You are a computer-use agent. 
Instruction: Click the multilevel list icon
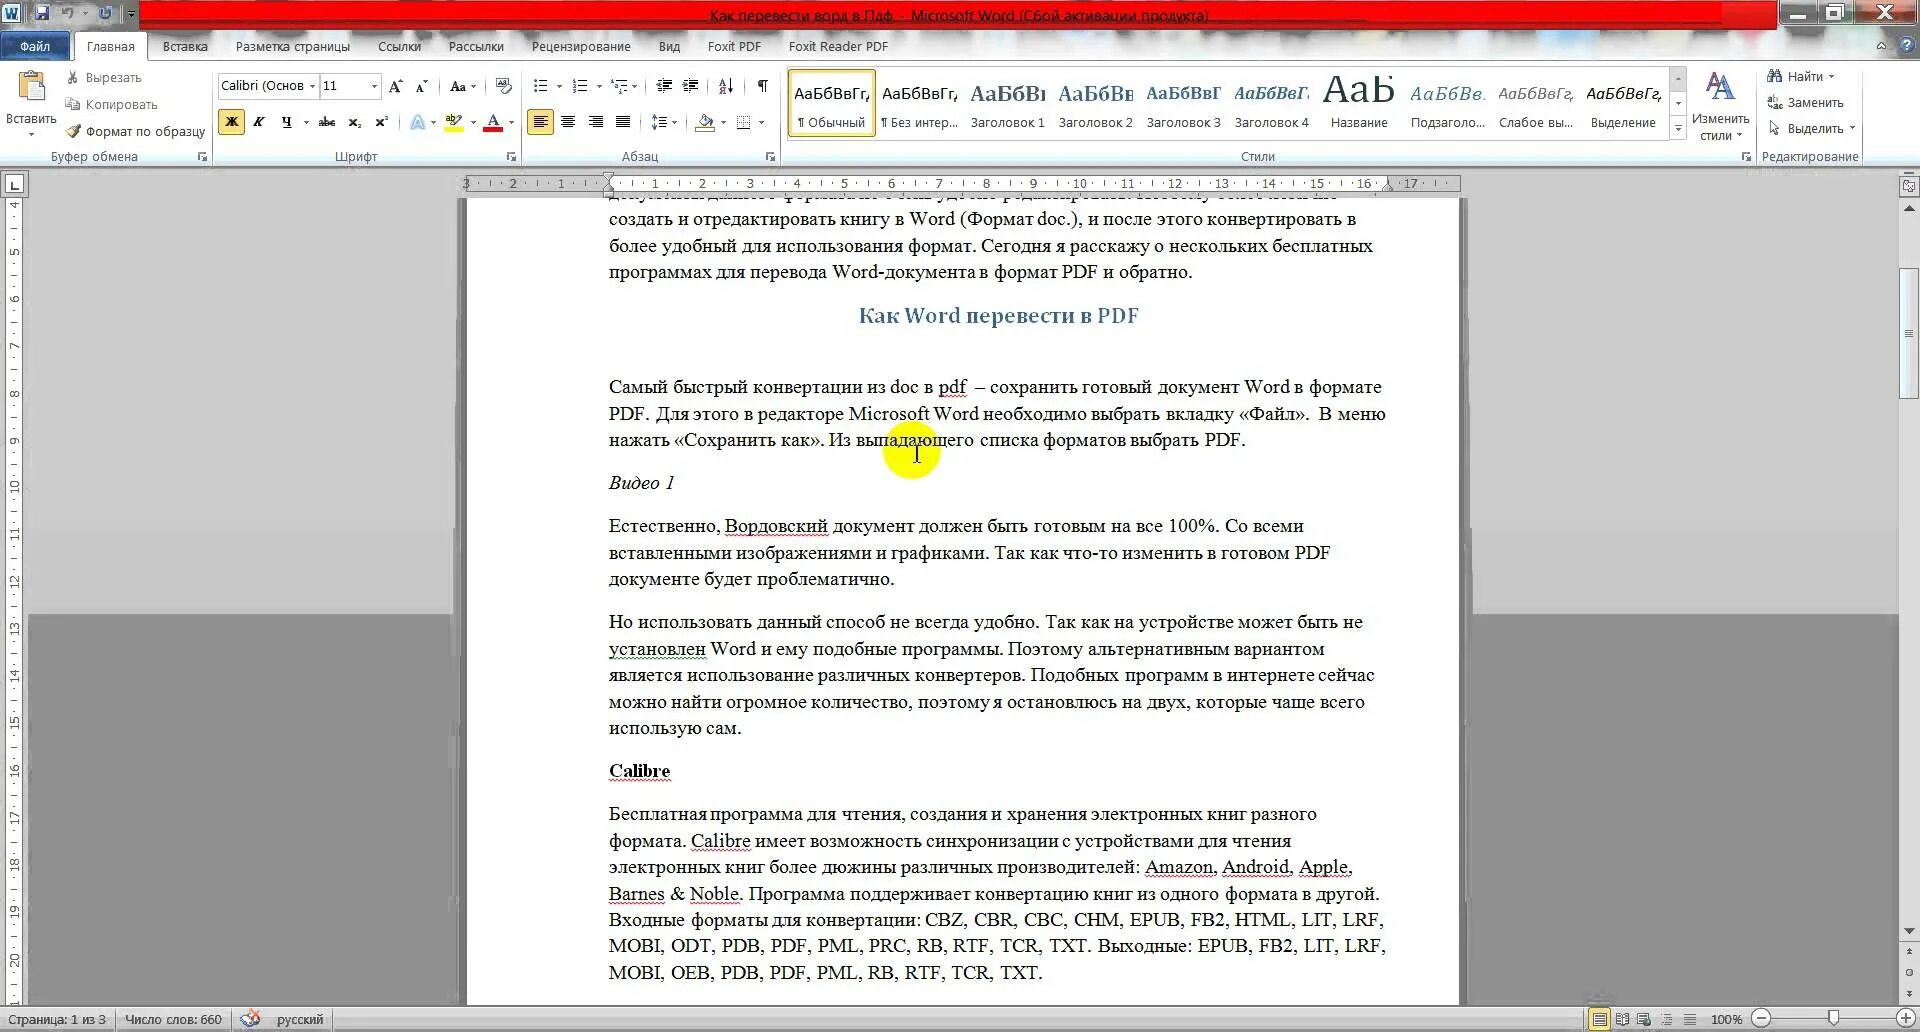point(620,86)
